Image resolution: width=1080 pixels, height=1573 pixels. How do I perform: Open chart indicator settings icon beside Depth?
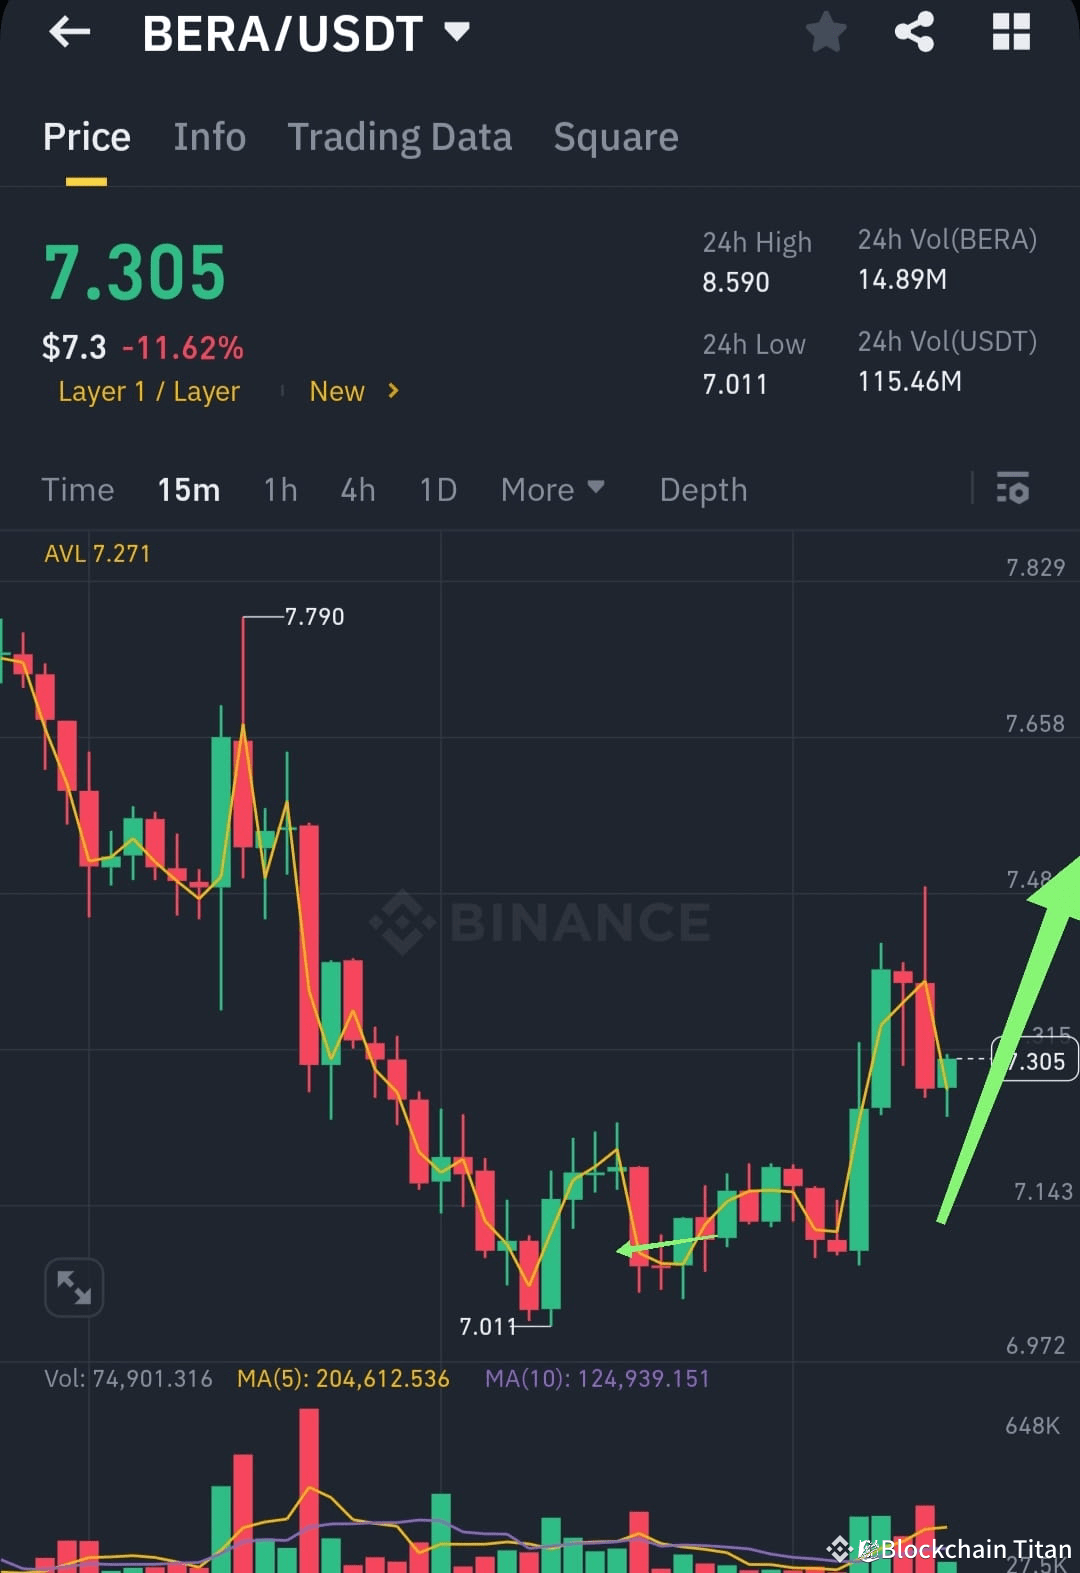(x=1013, y=490)
